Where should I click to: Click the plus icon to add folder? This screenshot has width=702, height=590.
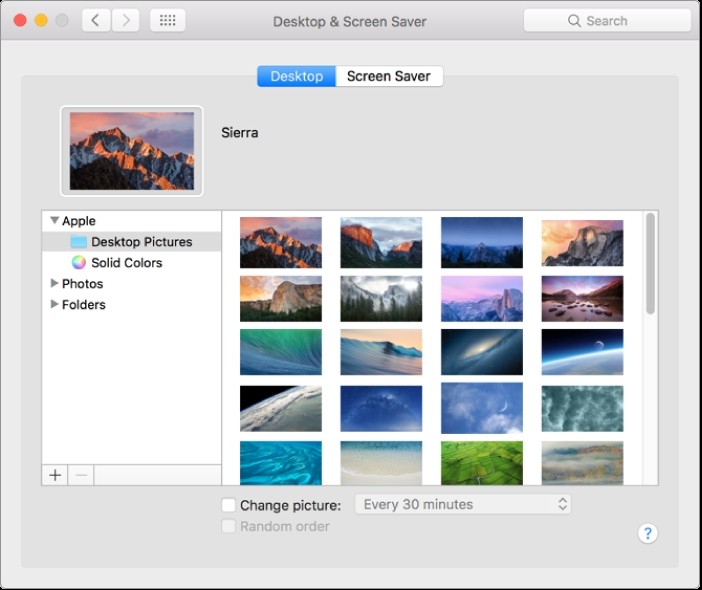coord(55,475)
